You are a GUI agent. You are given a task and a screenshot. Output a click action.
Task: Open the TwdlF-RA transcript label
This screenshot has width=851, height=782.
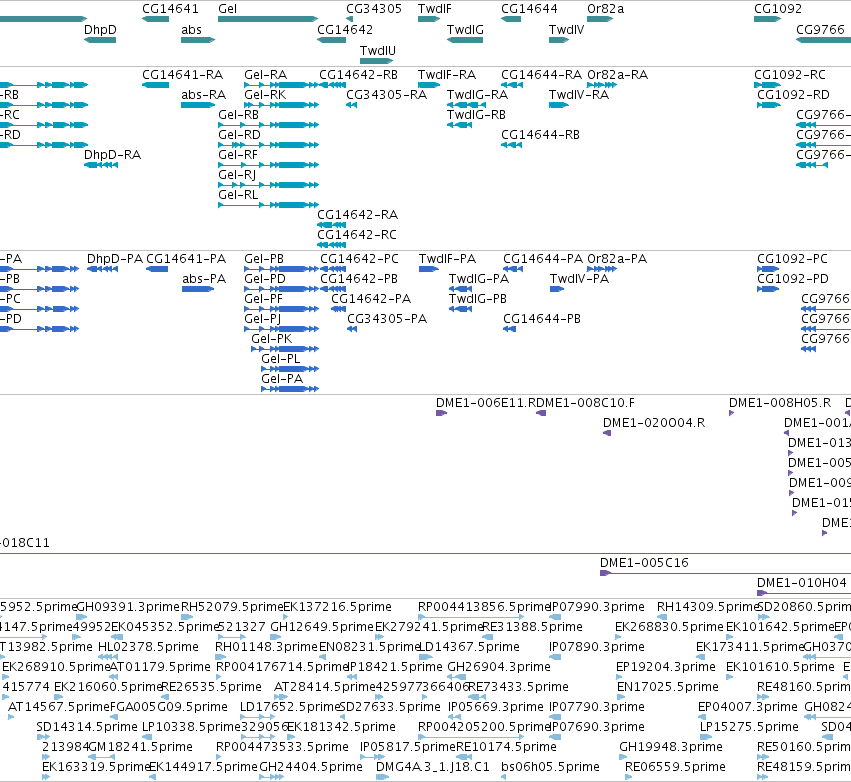[447, 74]
